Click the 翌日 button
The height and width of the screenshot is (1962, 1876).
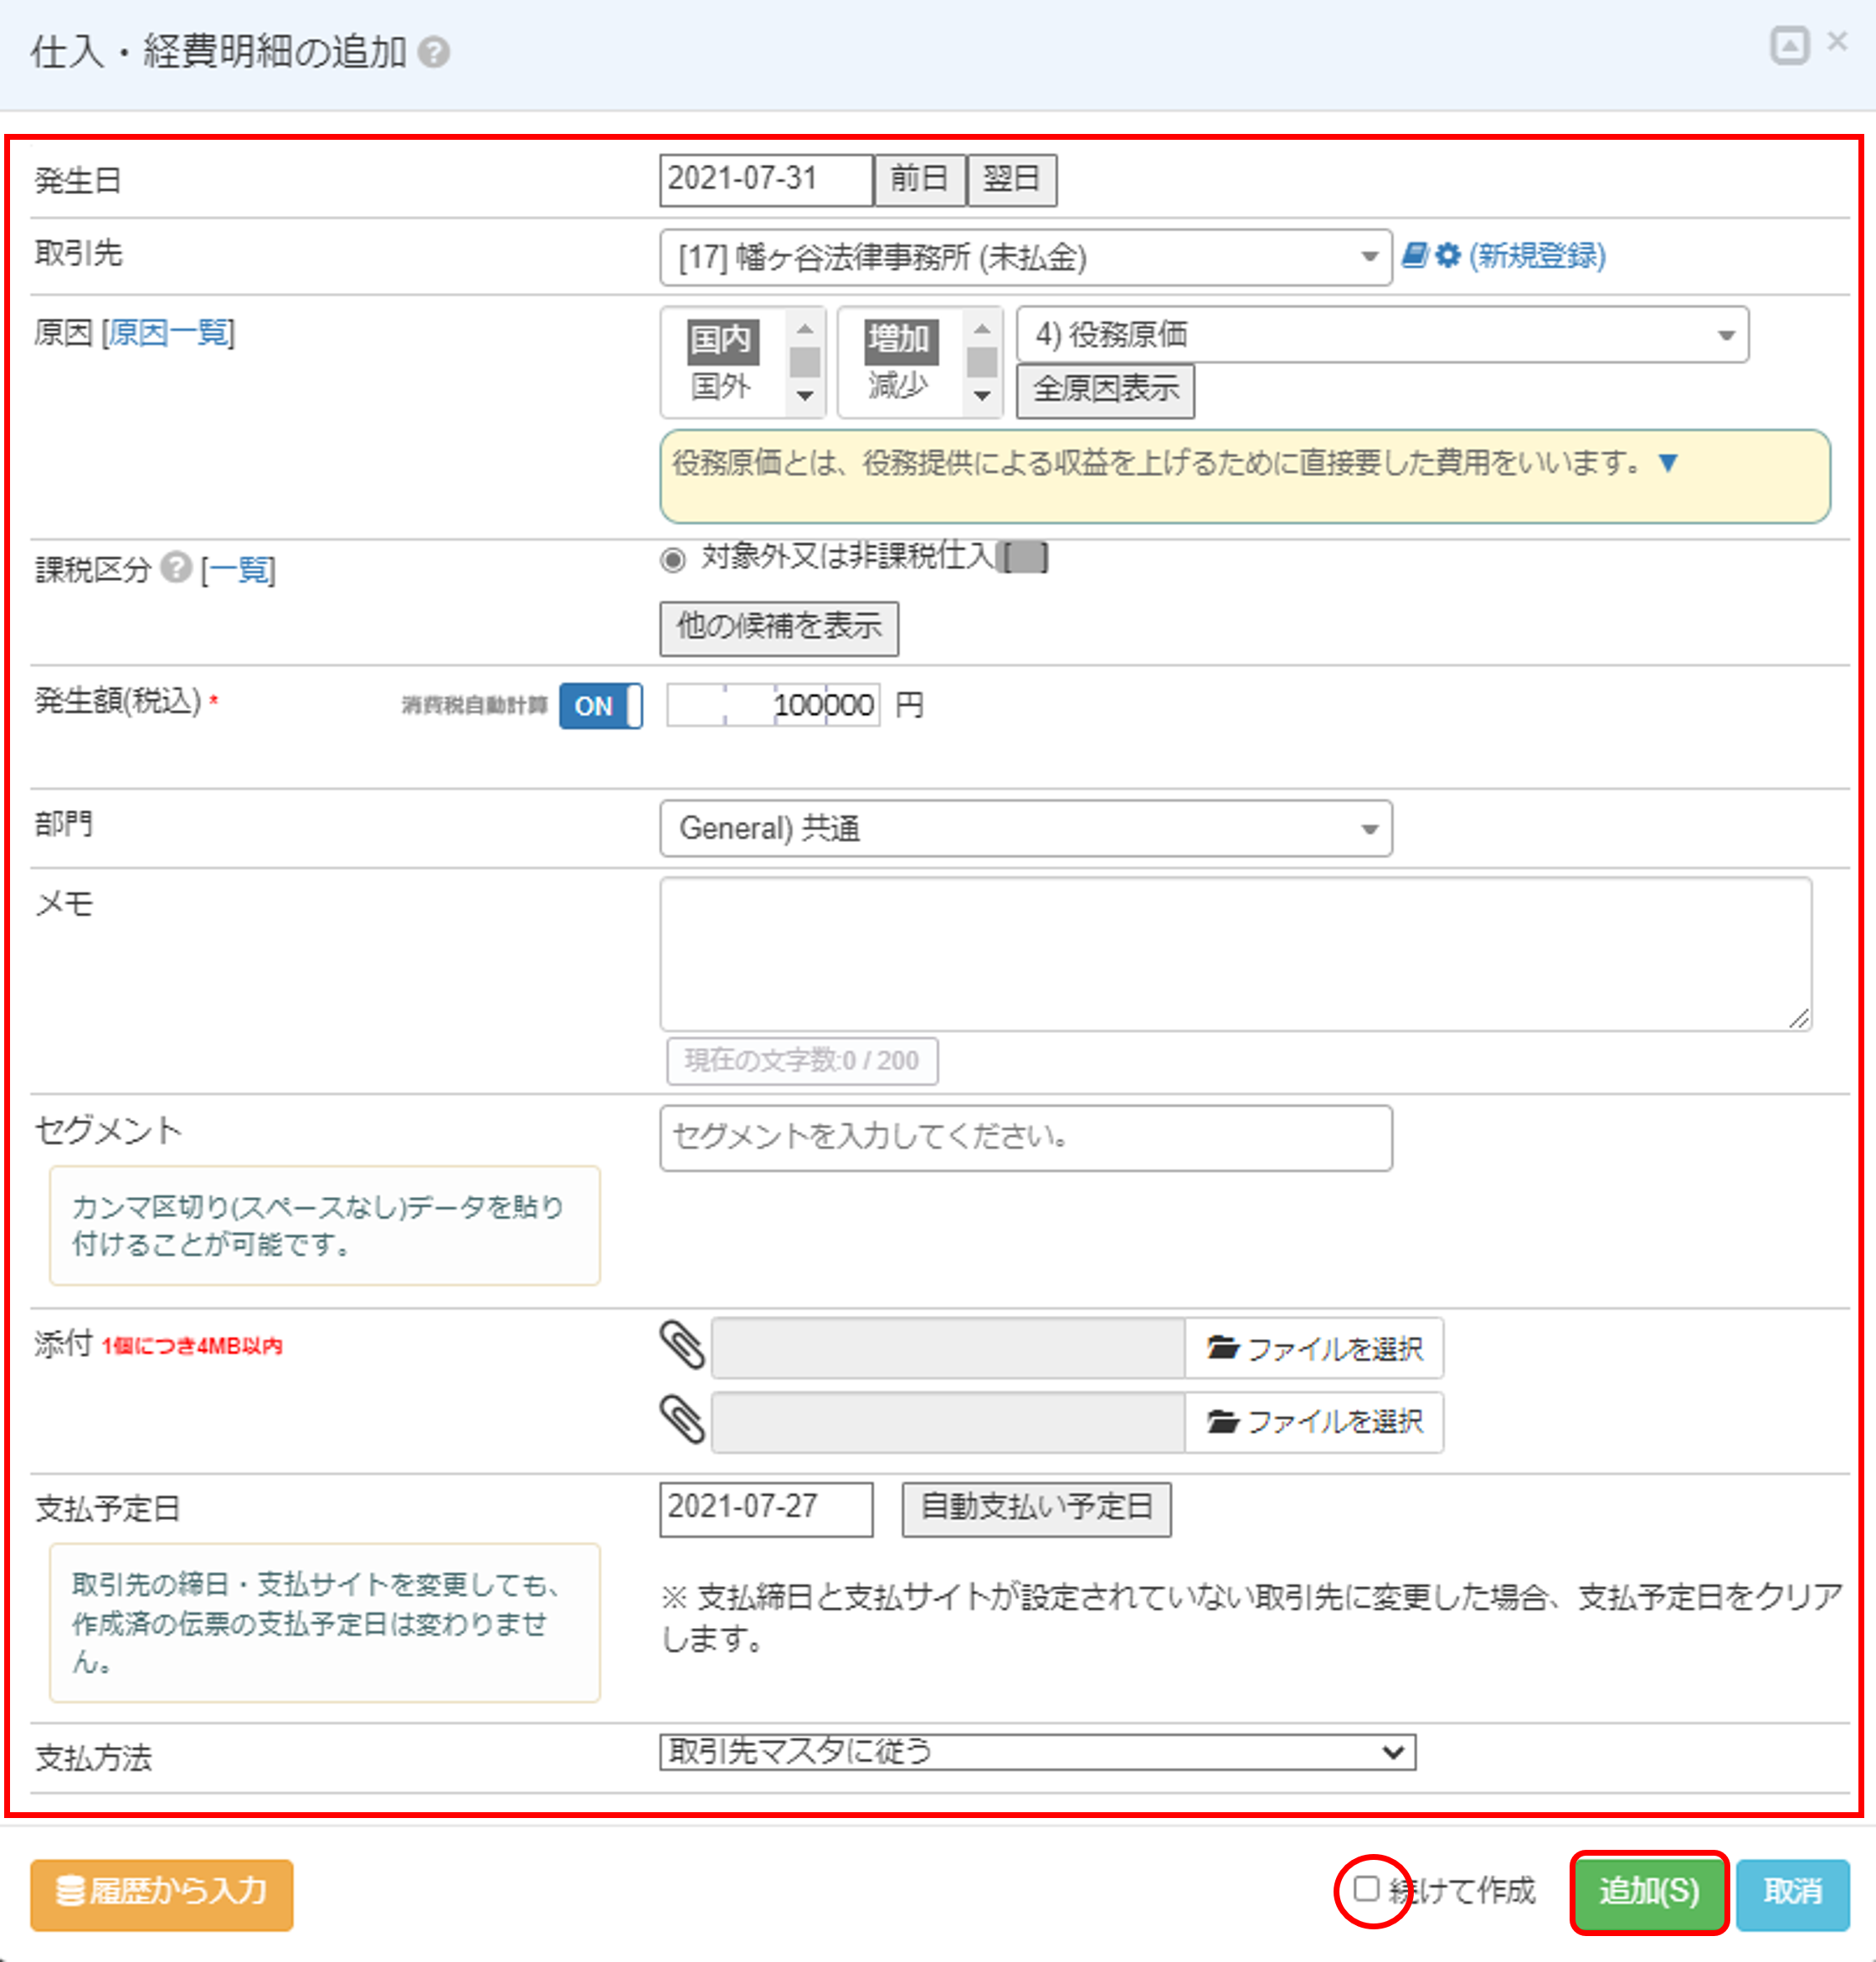point(1012,180)
